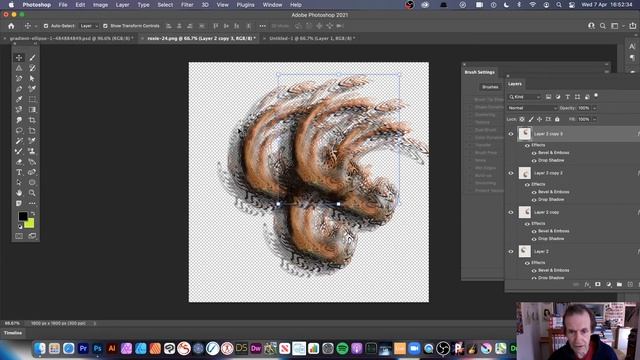
Task: Open the Image menu
Action: [100, 5]
